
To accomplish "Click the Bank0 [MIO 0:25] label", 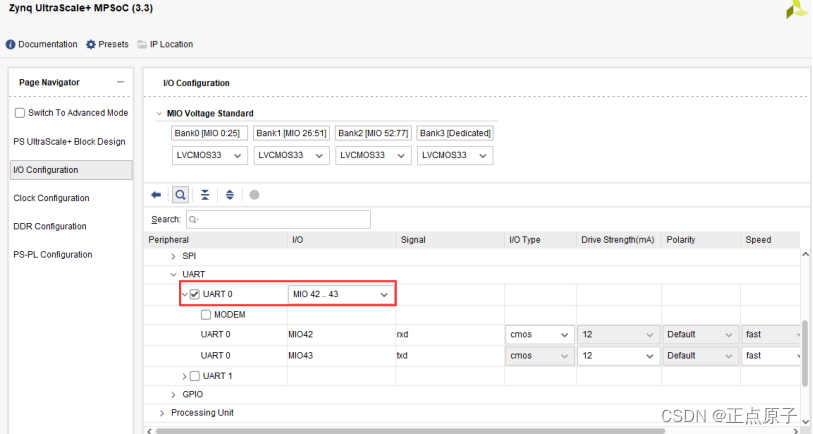I will [209, 133].
